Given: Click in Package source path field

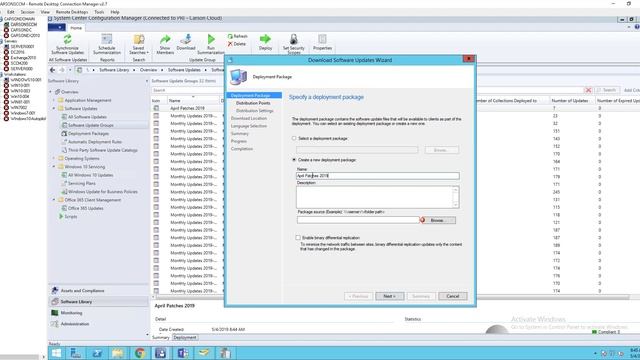Looking at the screenshot, I should (358, 220).
